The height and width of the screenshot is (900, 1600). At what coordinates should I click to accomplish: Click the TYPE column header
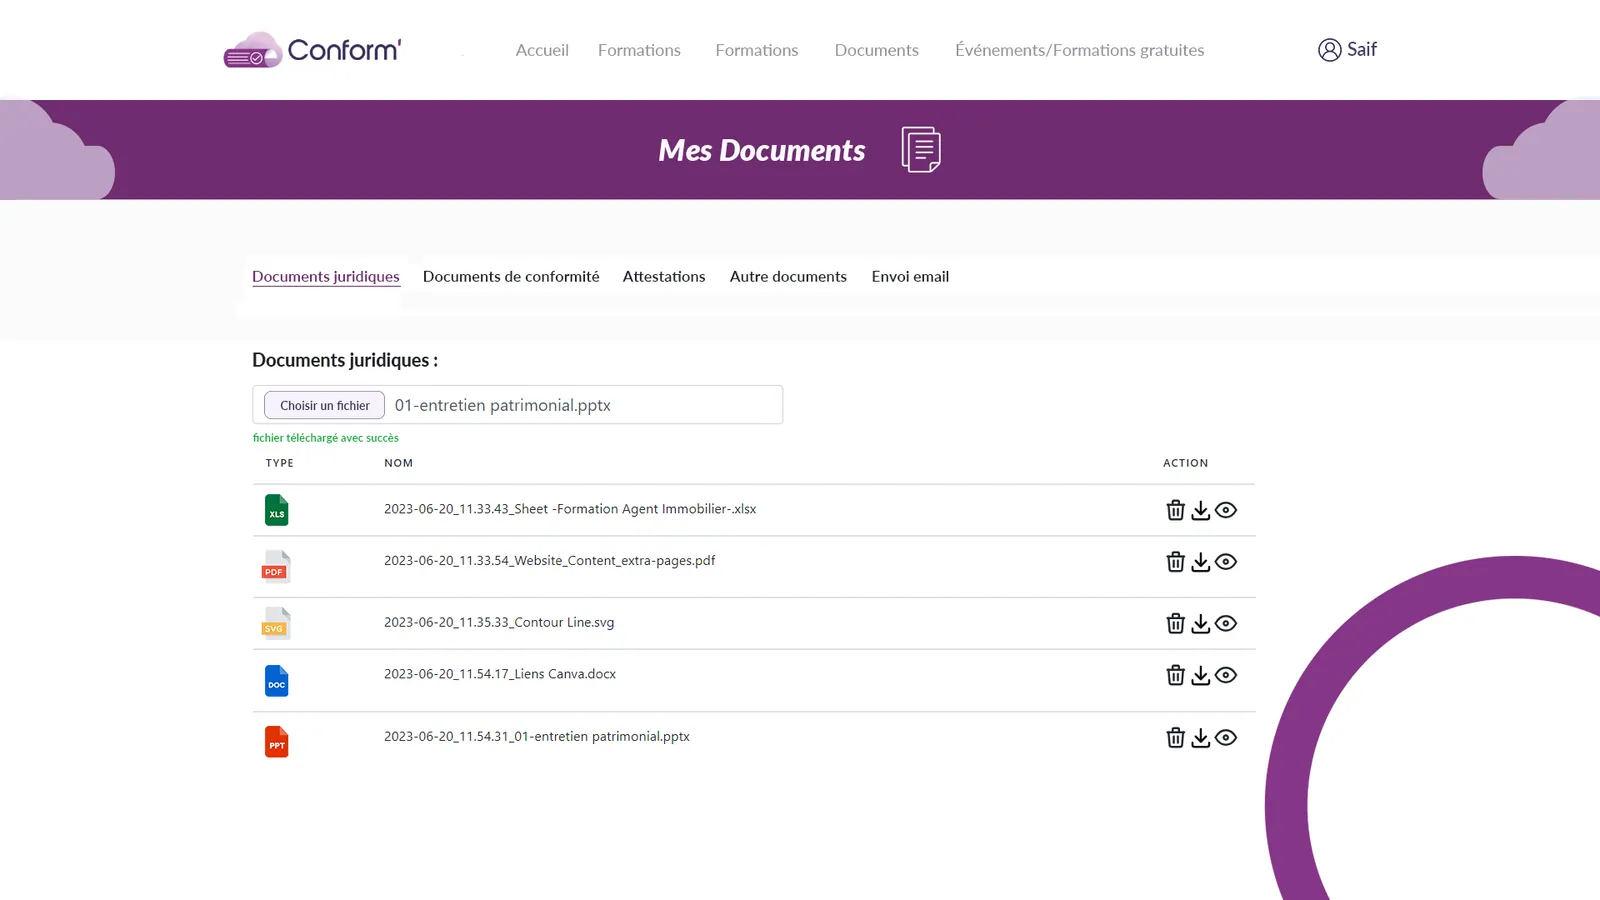click(280, 463)
